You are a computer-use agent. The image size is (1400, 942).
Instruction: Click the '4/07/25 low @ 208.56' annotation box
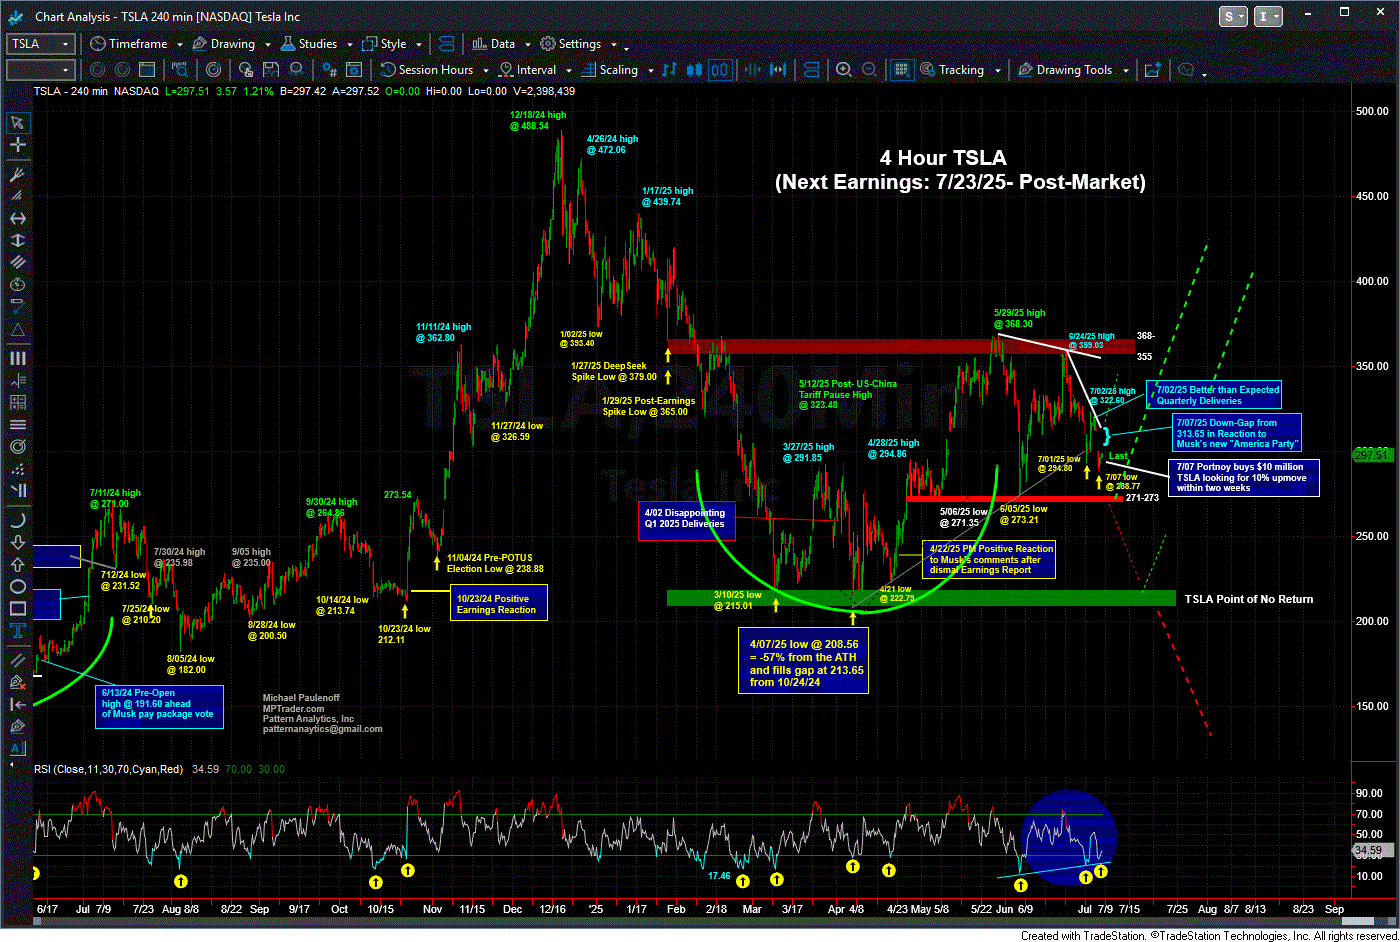click(x=804, y=660)
